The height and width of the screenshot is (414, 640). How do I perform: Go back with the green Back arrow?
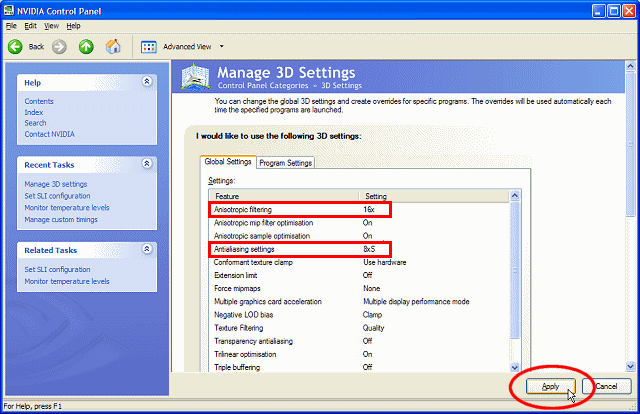[x=15, y=47]
